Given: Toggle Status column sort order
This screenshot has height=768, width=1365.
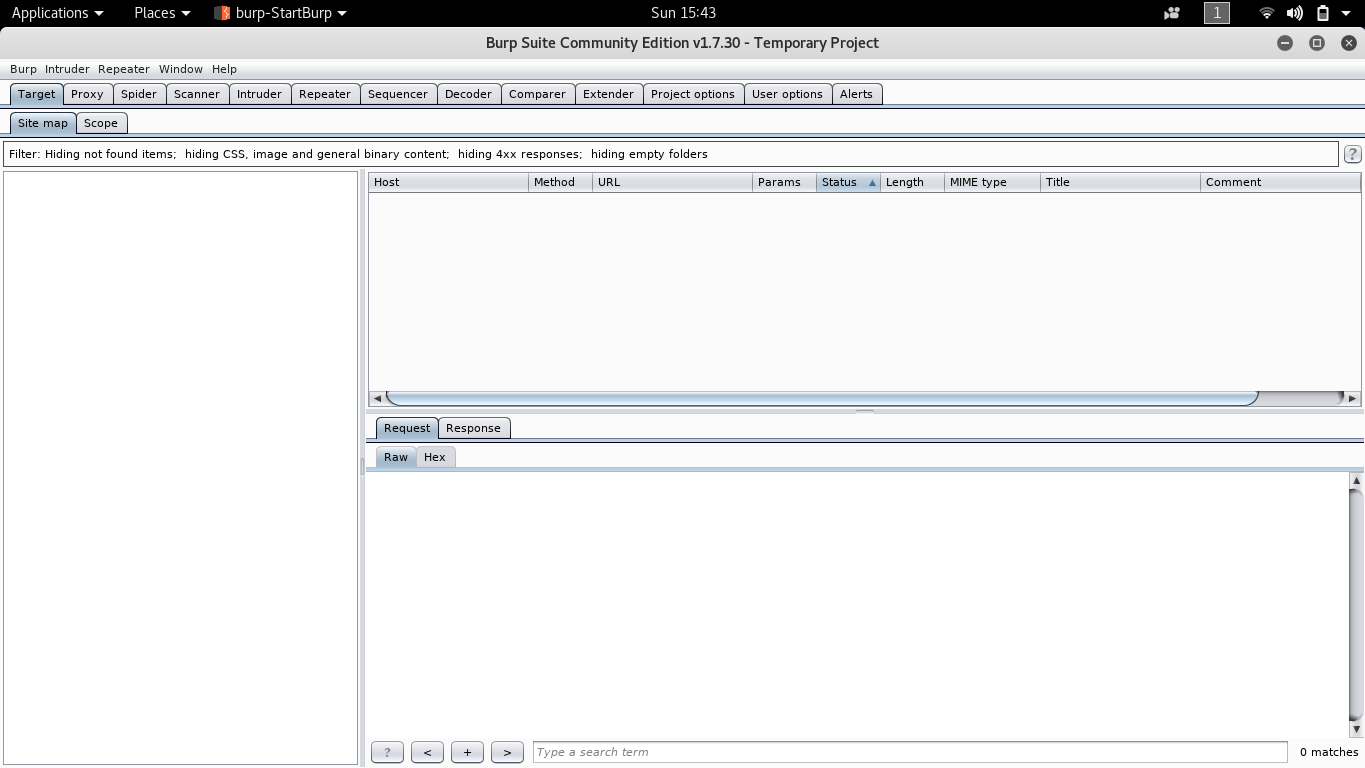Looking at the screenshot, I should pos(848,182).
